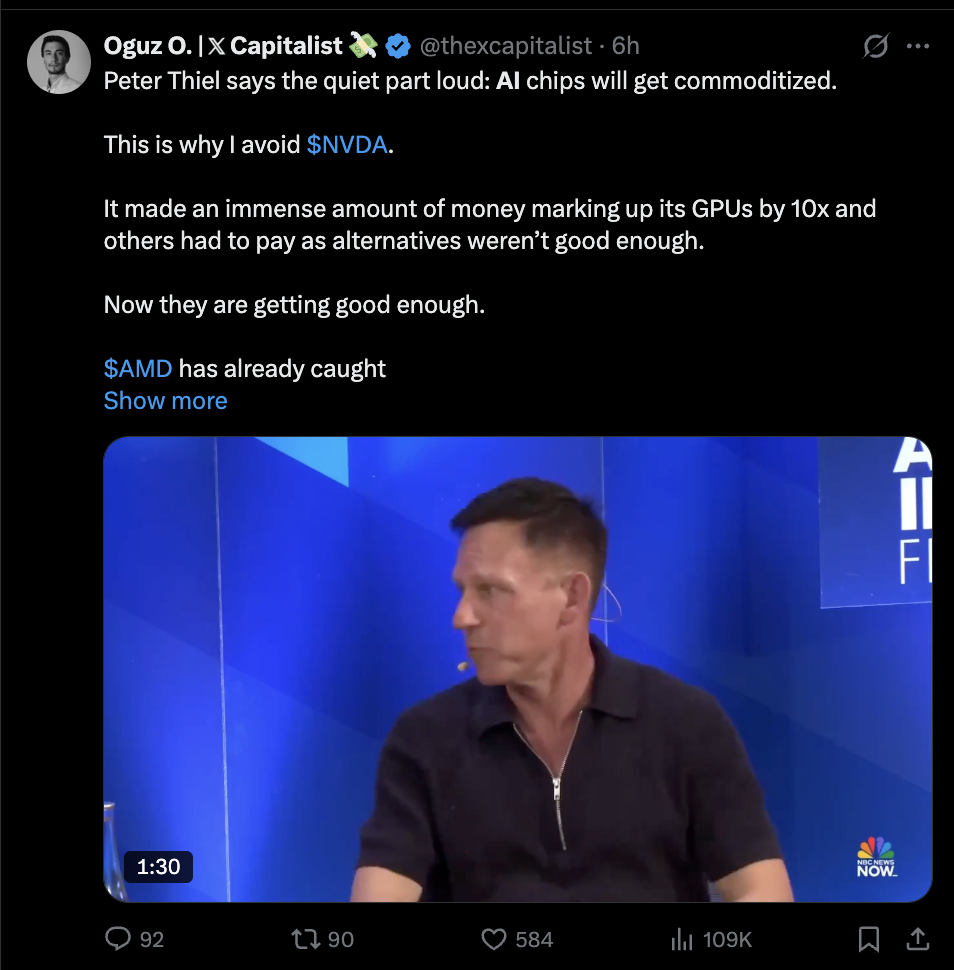954x970 pixels.
Task: Open Oguz O. profile avatar
Action: (59, 62)
